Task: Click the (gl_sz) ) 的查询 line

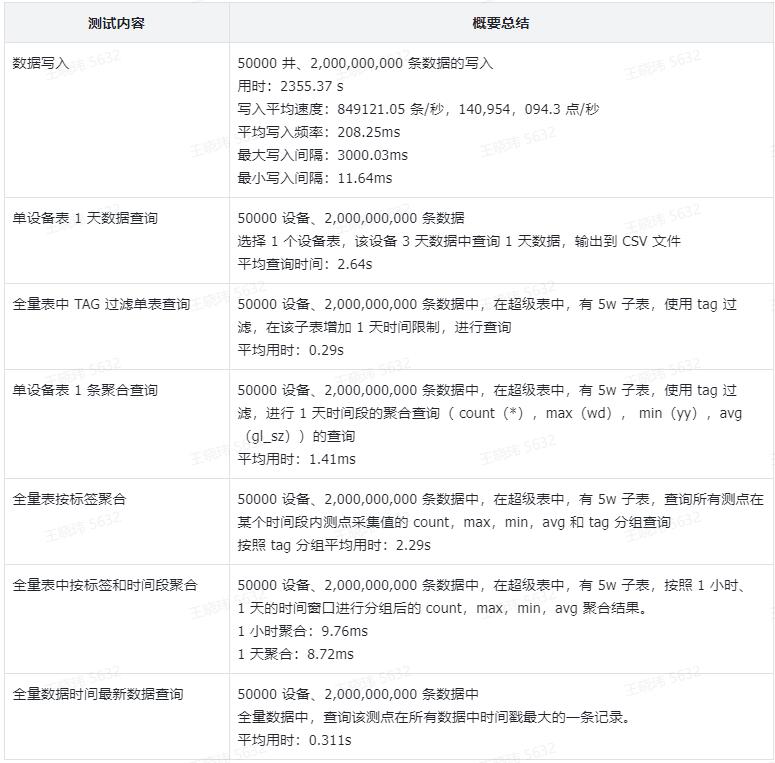Action: (x=297, y=436)
